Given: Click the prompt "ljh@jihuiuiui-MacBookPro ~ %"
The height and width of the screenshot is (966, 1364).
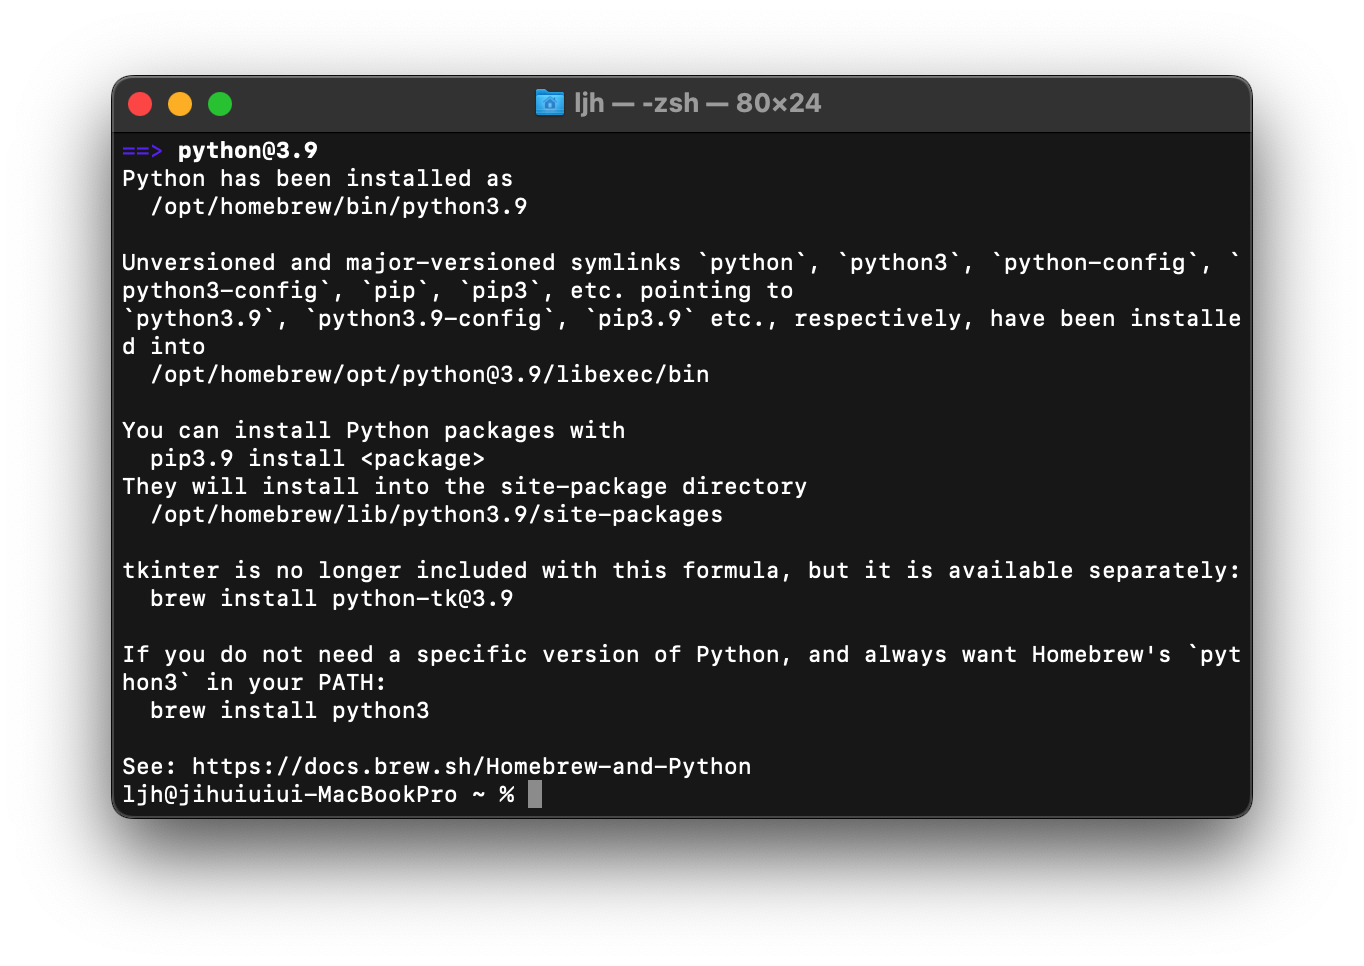Looking at the screenshot, I should pos(318,795).
